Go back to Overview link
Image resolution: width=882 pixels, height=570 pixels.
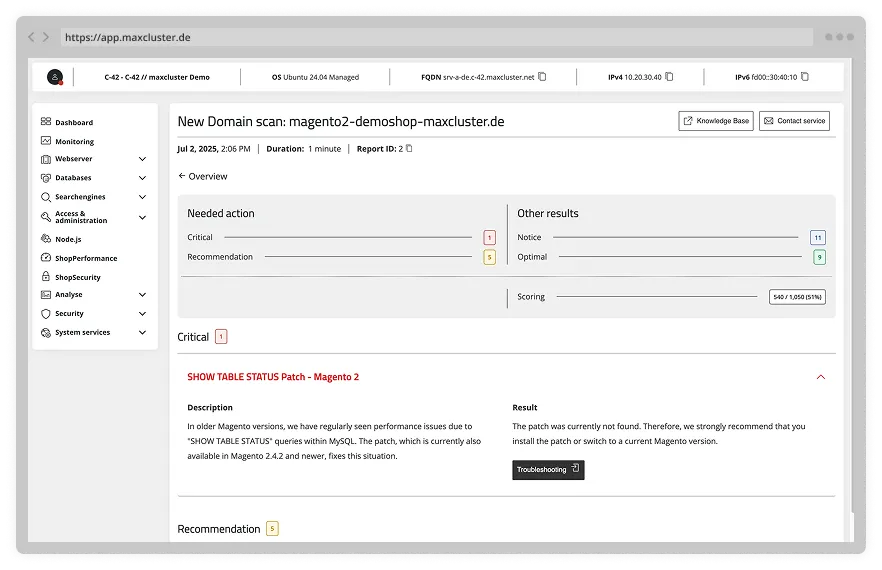pyautogui.click(x=202, y=176)
